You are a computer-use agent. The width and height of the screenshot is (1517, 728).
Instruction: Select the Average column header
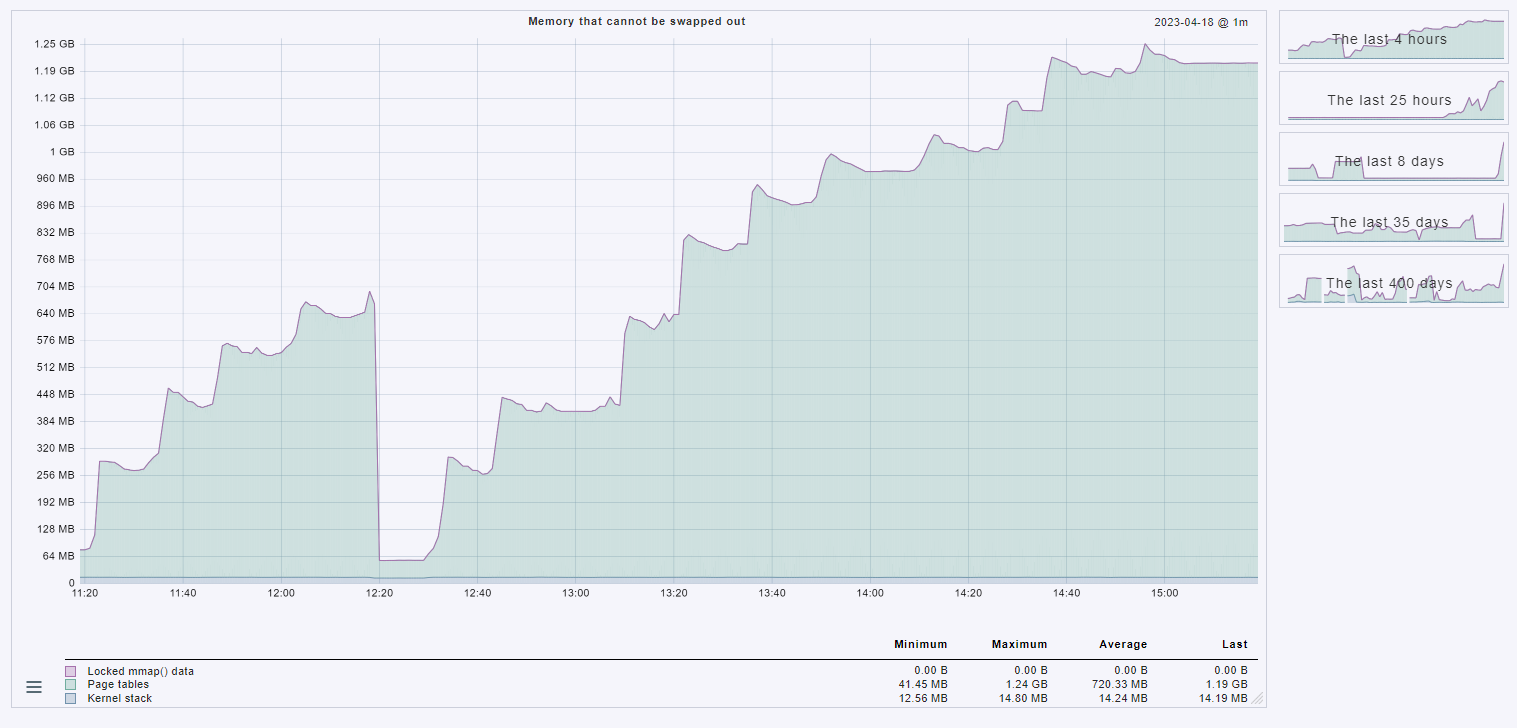click(x=1122, y=645)
